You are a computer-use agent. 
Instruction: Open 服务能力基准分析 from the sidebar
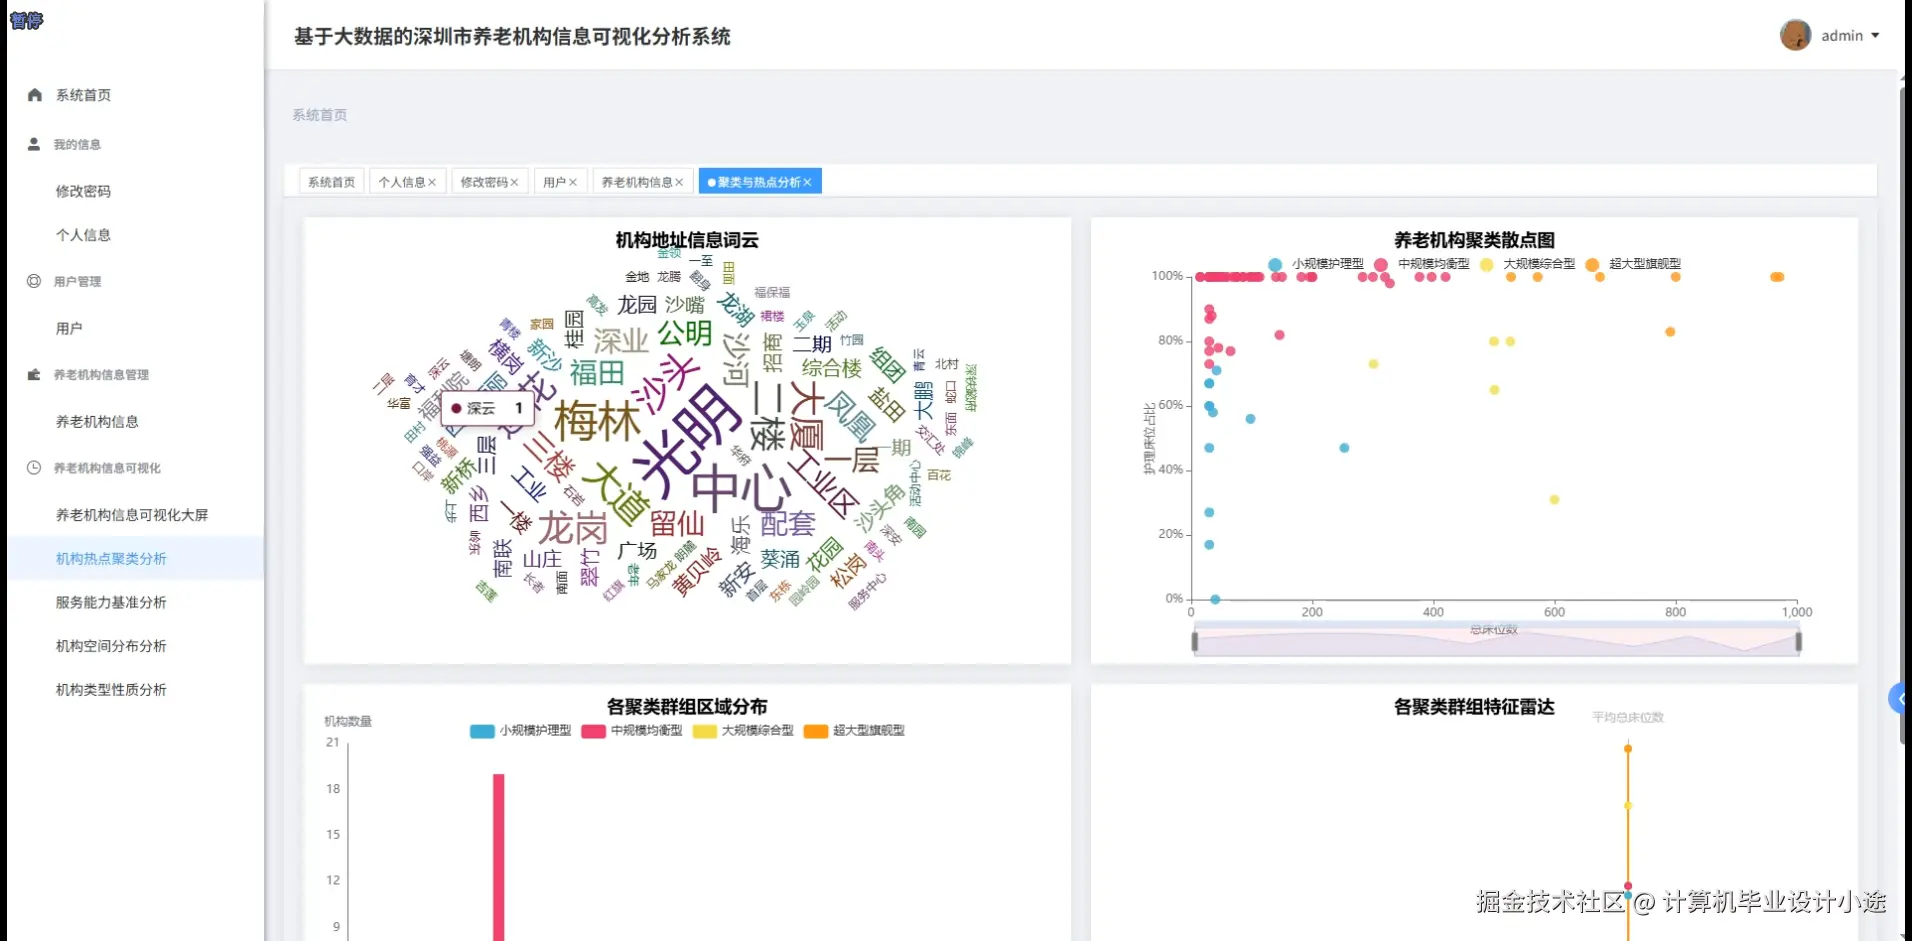[110, 602]
